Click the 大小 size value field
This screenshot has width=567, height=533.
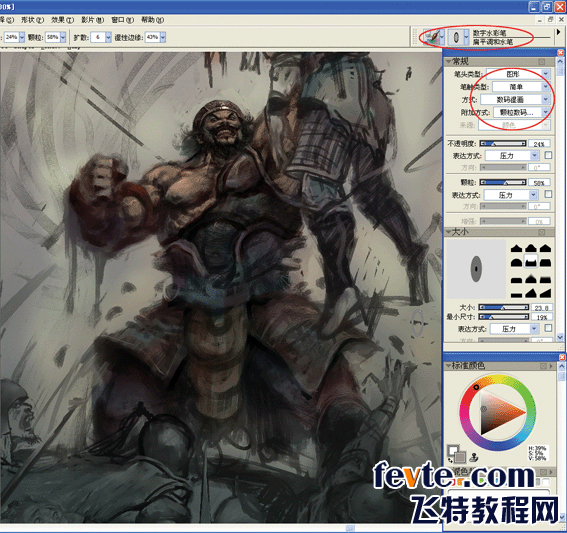click(542, 308)
